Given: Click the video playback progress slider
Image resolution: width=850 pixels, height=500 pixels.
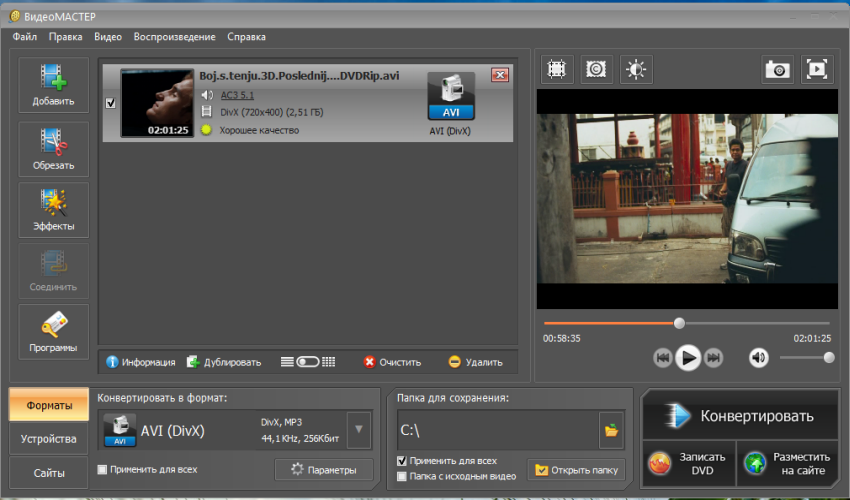Looking at the screenshot, I should (x=687, y=323).
